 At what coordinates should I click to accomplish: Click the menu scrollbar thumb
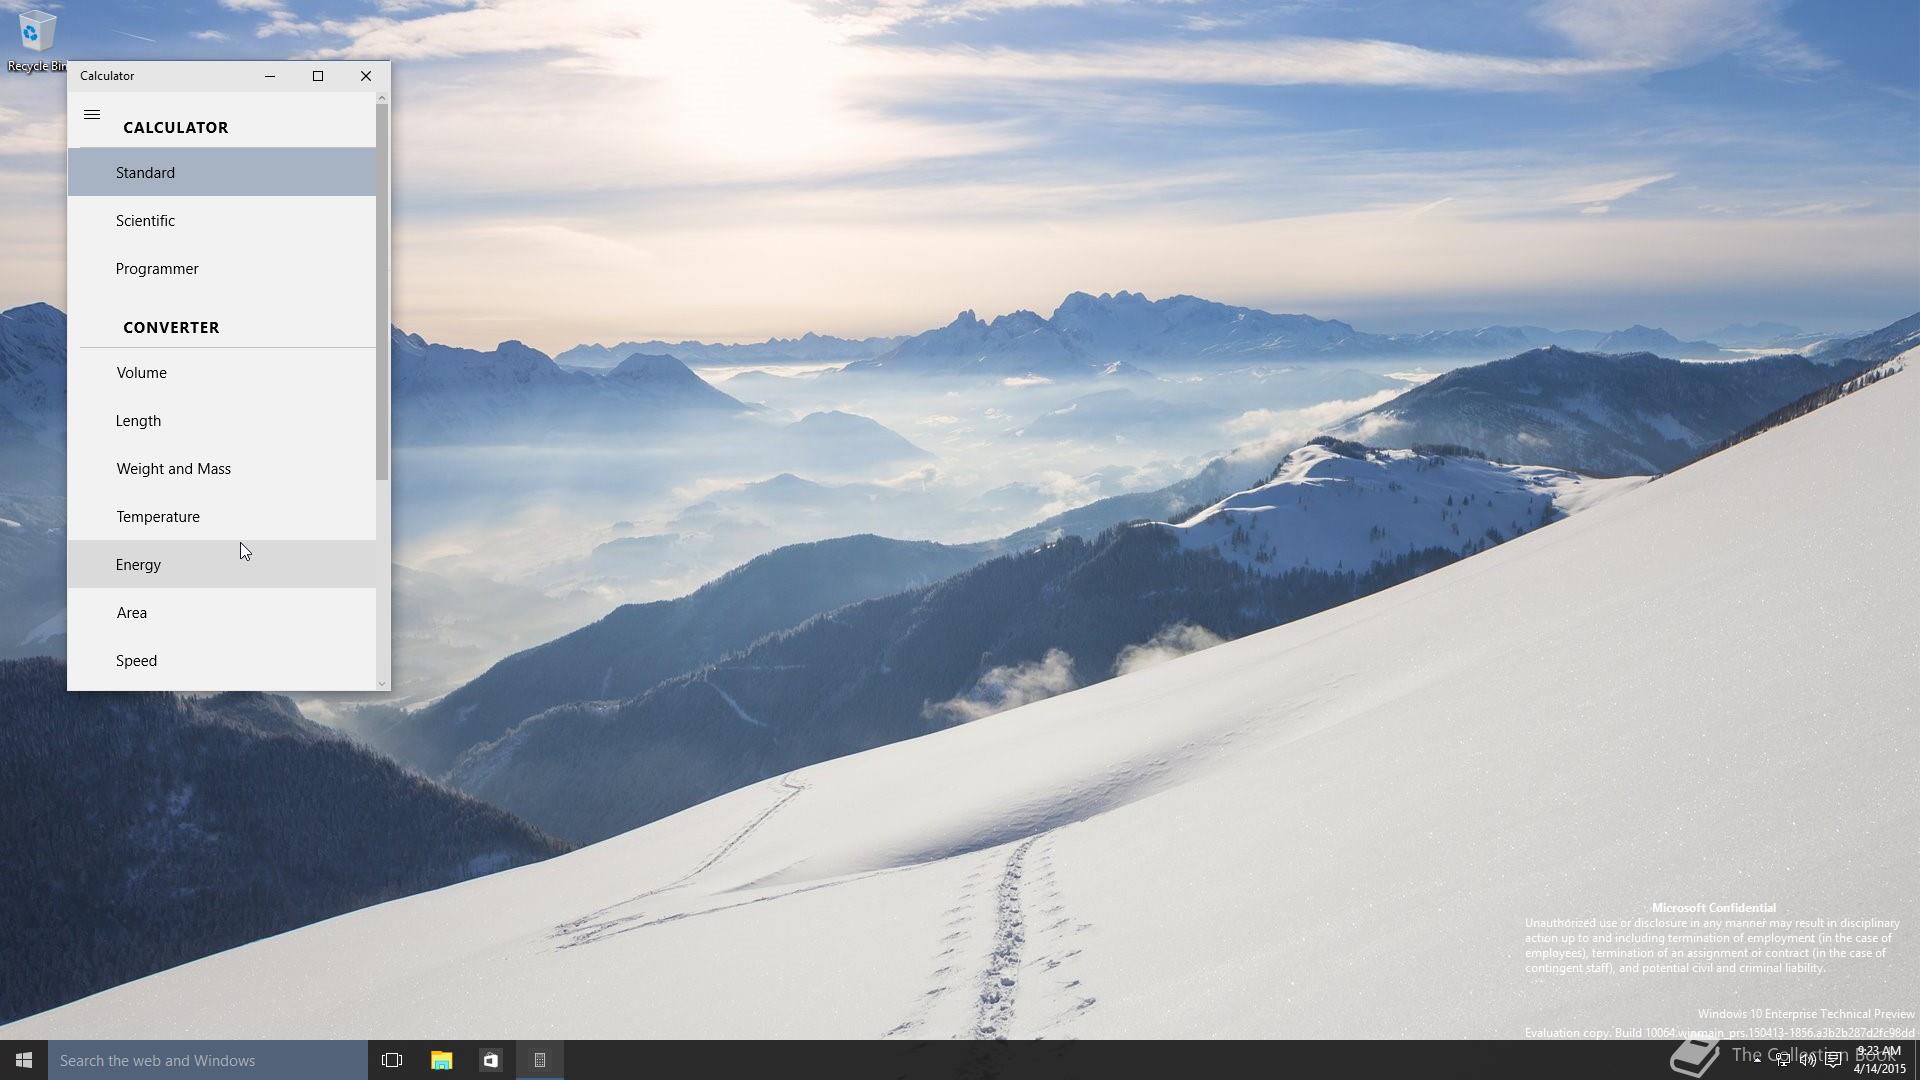pos(382,292)
